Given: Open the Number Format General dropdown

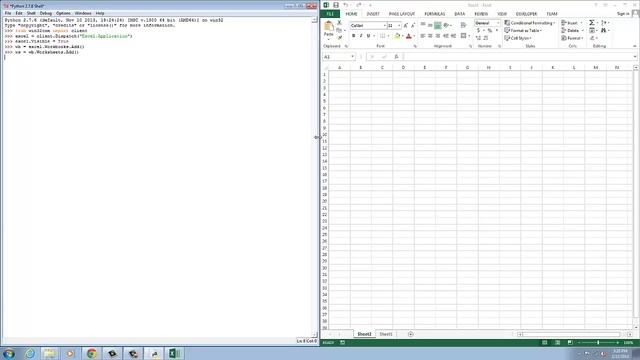Looking at the screenshot, I should 498,23.
